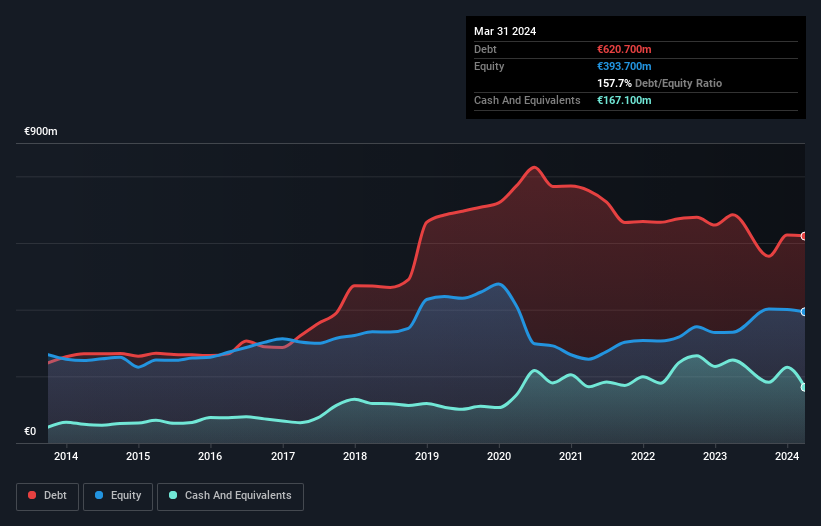Viewport: 821px width, 526px height.
Task: Click the 157.7% Debt/Equity Ratio text
Action: pyautogui.click(x=659, y=83)
